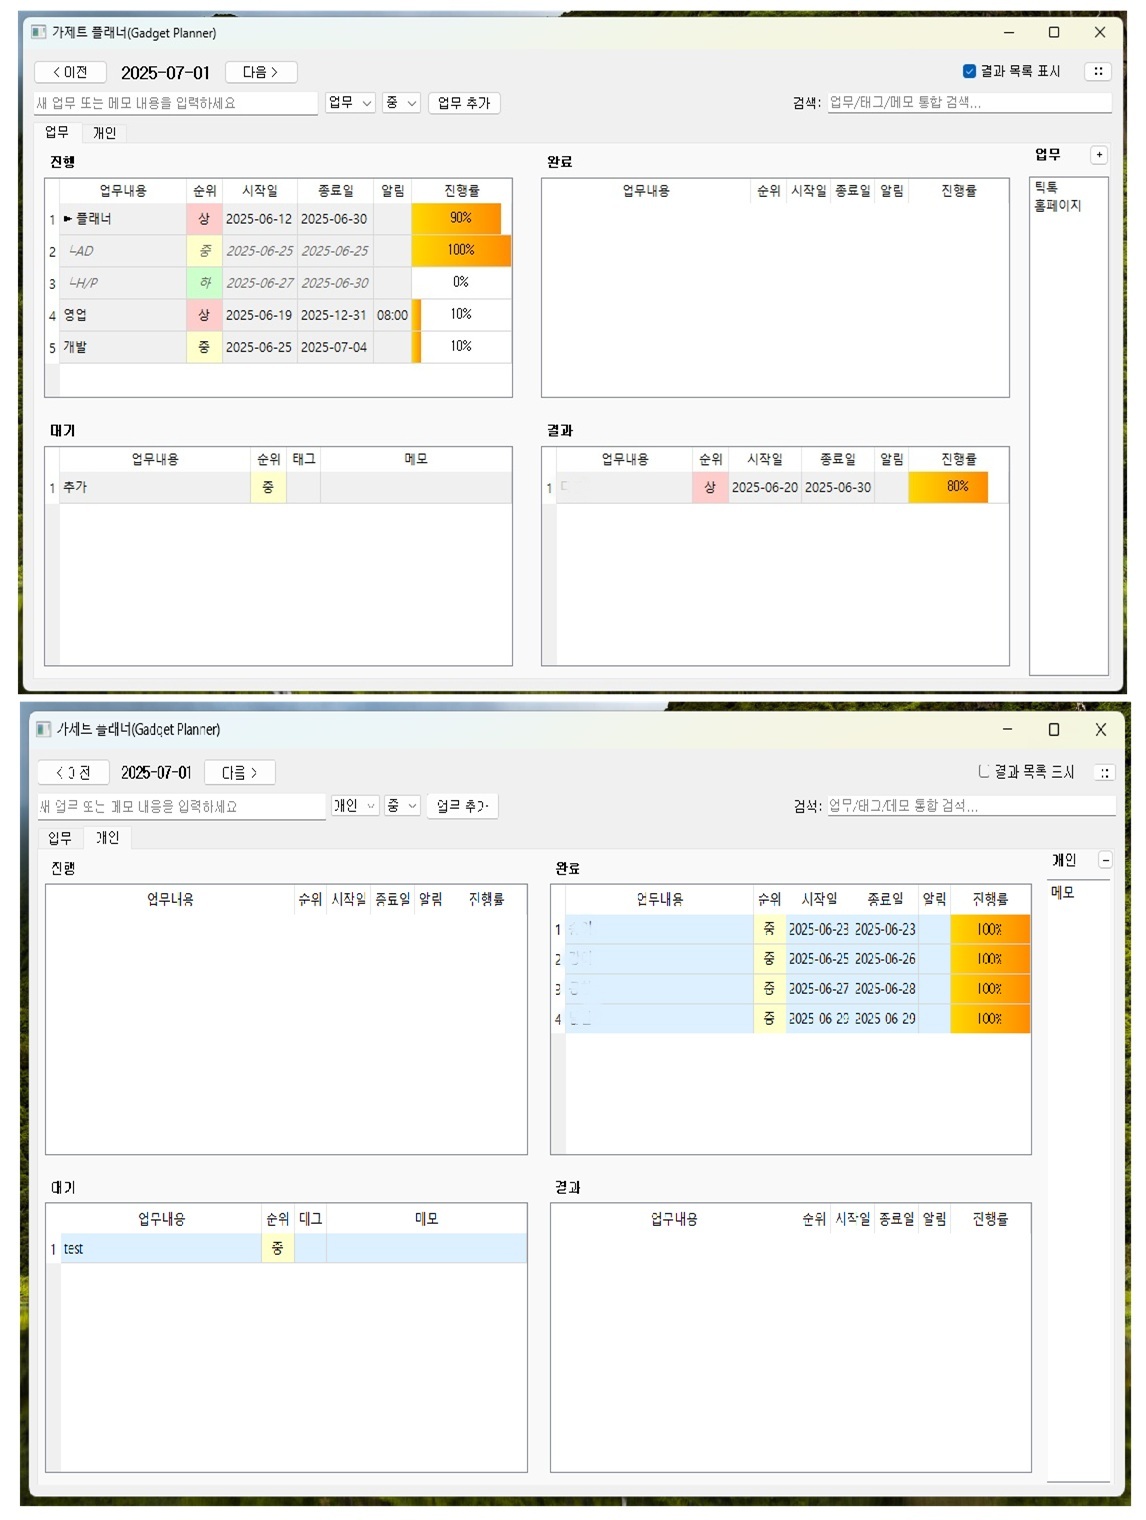1146x1520 pixels.
Task: Open the 중 priority dropdown in the upper window
Action: click(401, 103)
